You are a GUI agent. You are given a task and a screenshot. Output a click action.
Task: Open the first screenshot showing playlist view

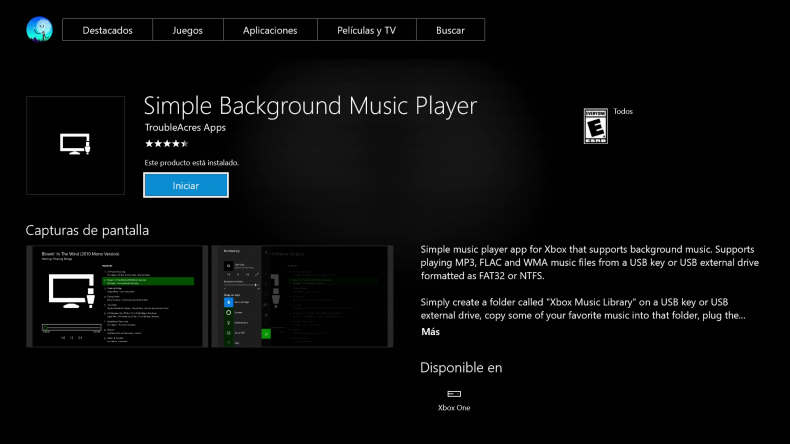(x=117, y=296)
